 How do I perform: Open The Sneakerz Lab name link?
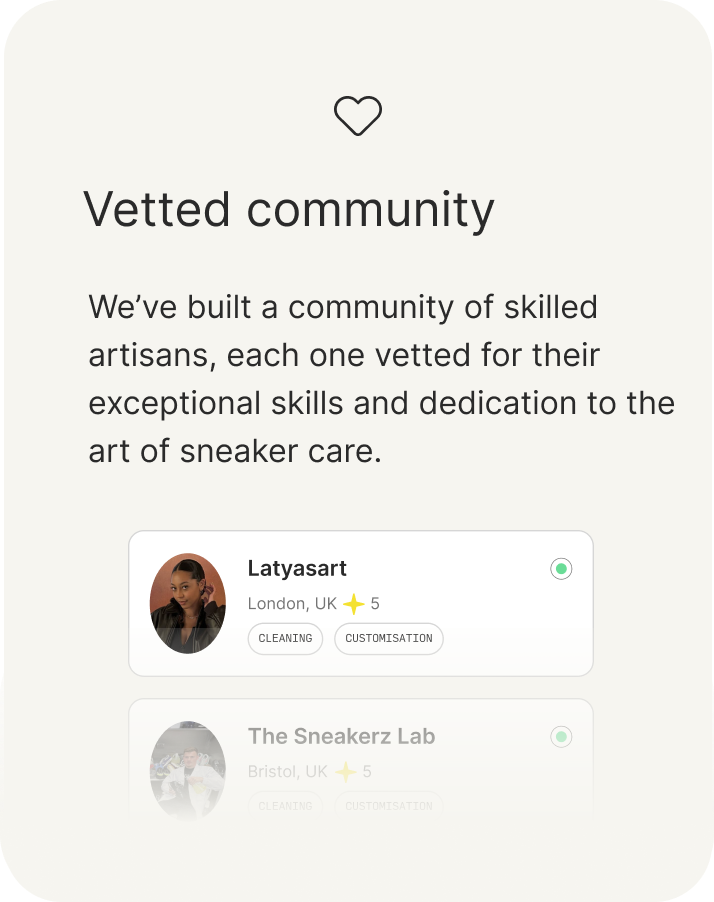tap(341, 736)
